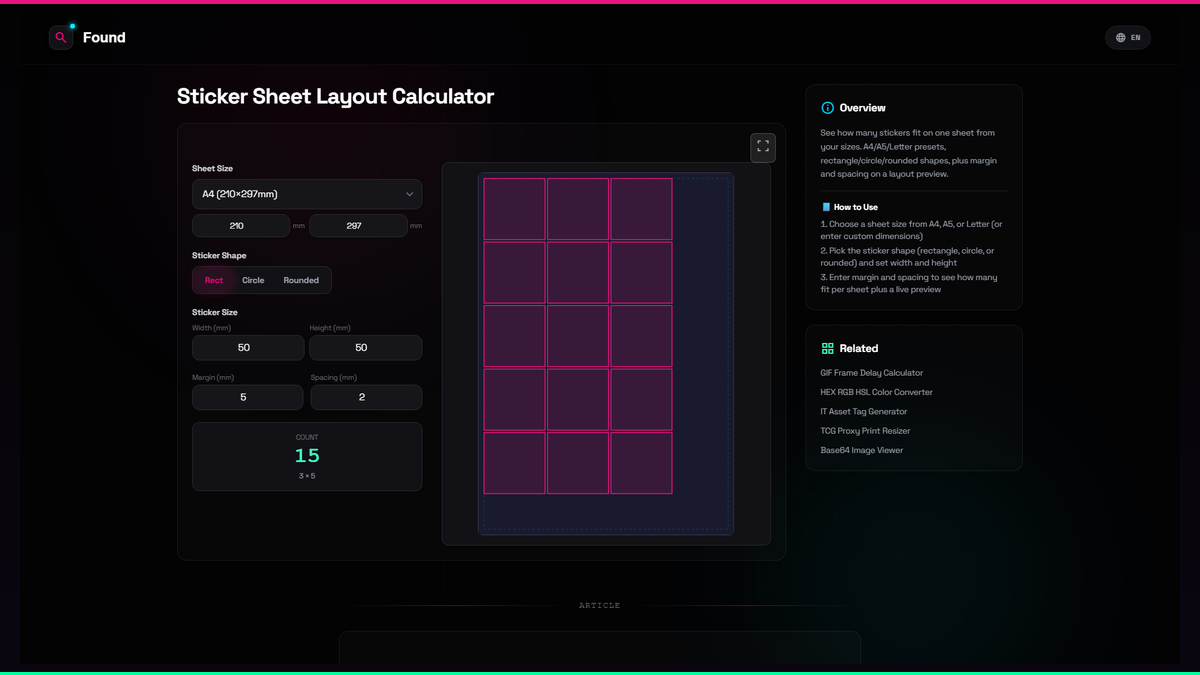Click the Spacing (mm) field

tap(366, 397)
